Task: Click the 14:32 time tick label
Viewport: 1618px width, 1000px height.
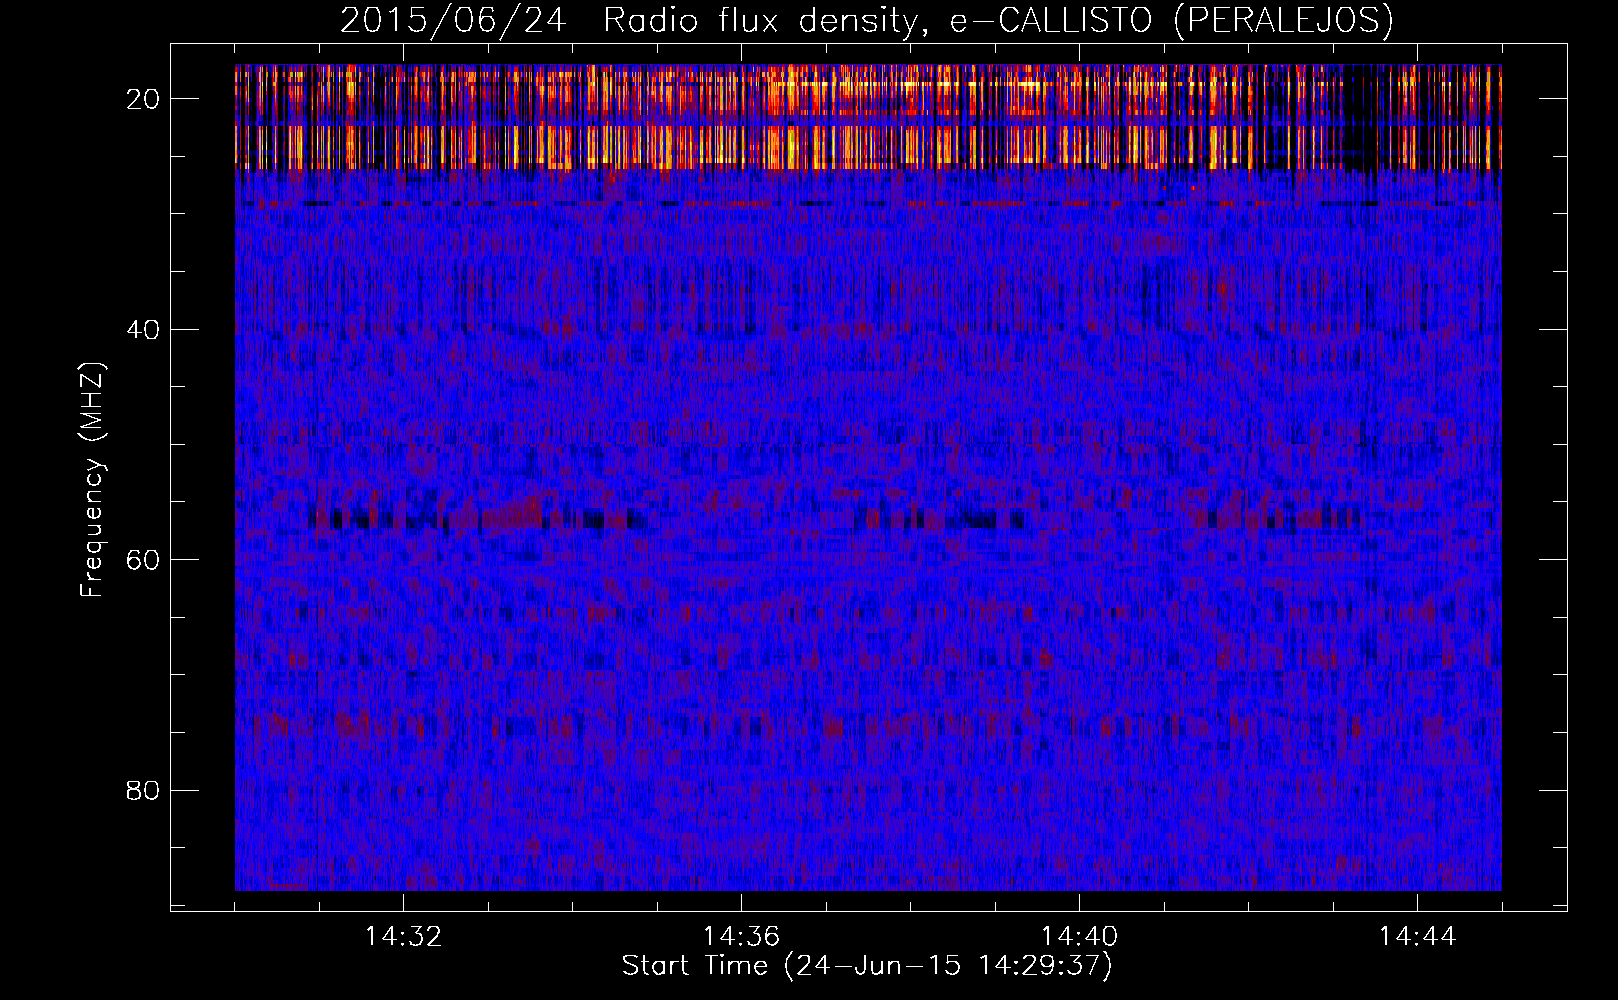Action: pos(403,937)
